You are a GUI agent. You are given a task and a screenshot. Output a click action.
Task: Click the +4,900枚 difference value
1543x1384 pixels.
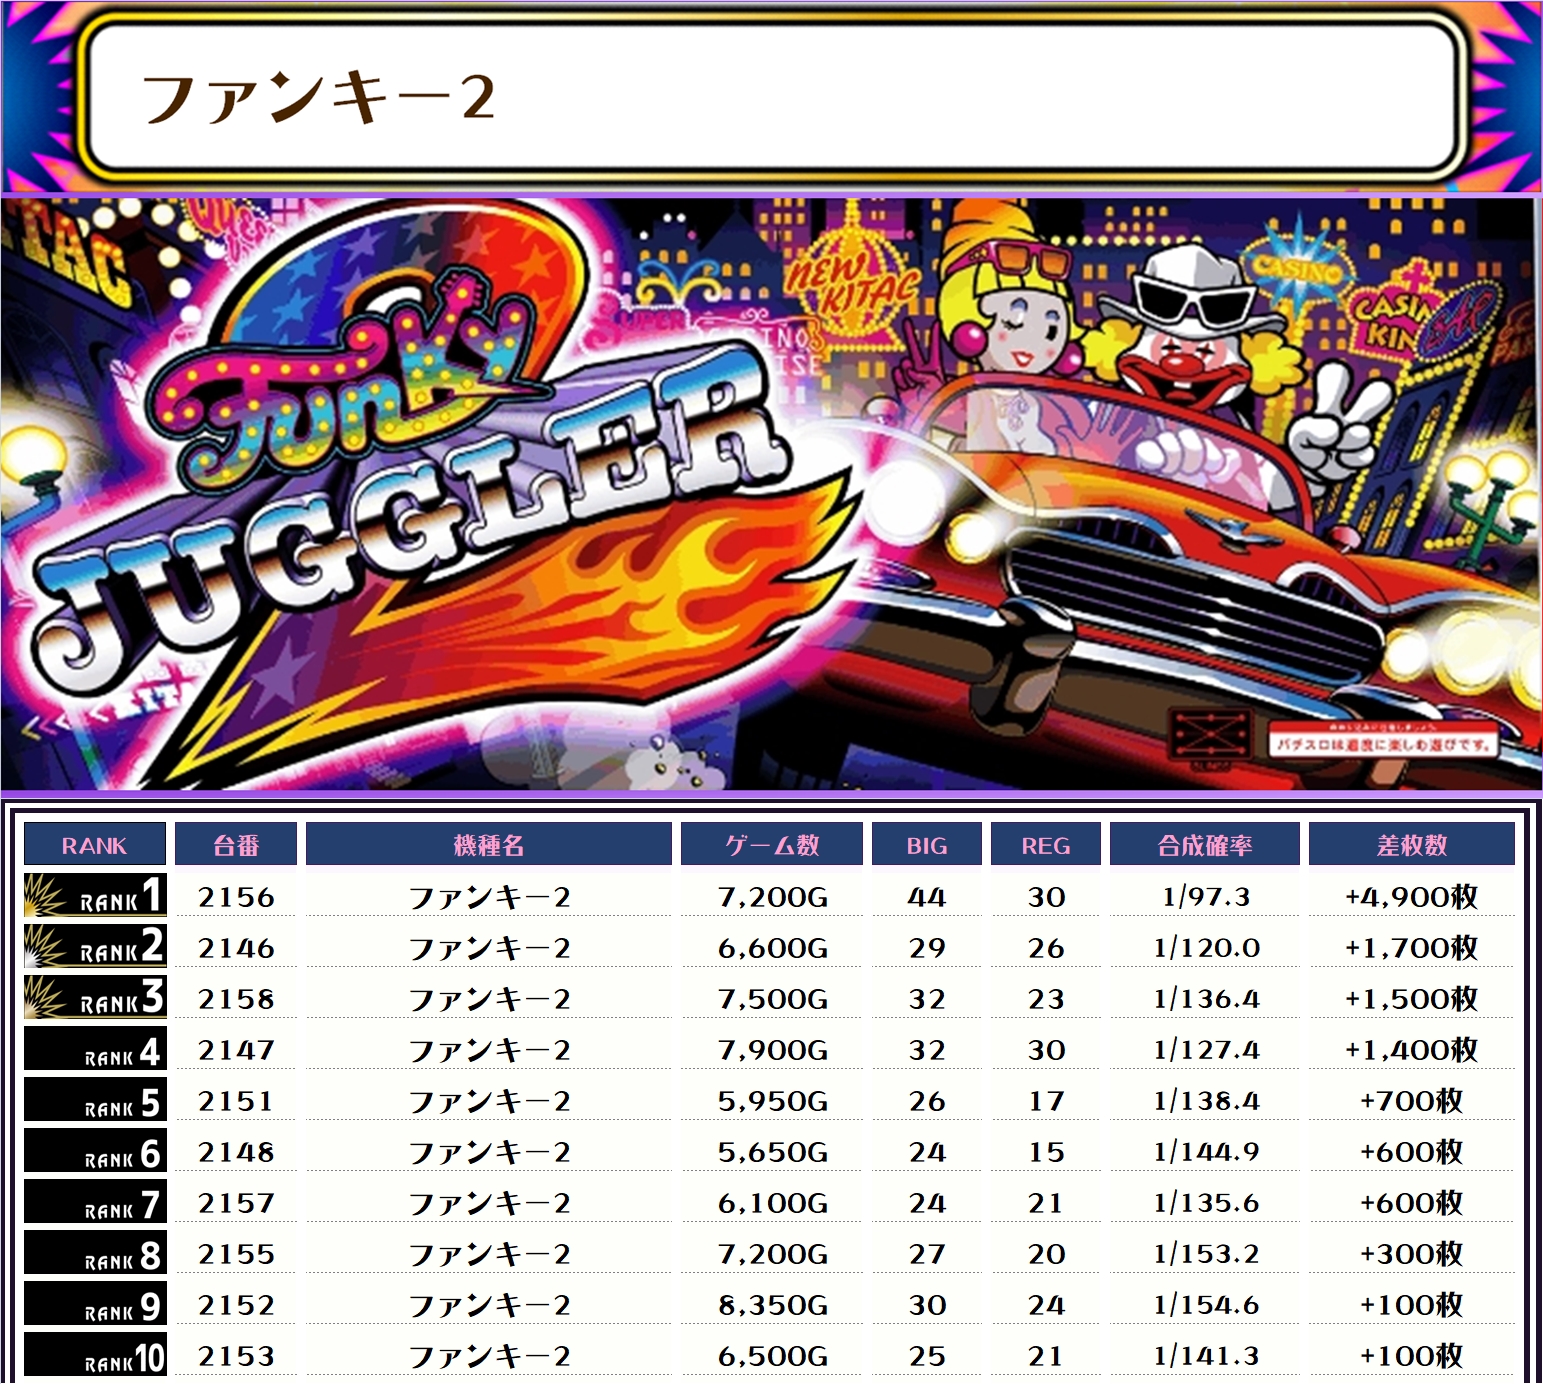point(1411,897)
